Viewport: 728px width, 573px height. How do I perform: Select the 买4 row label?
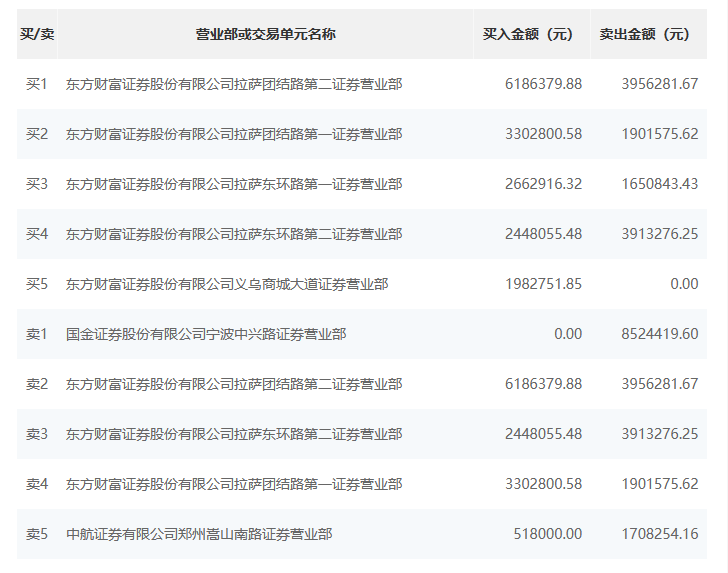pyautogui.click(x=37, y=234)
